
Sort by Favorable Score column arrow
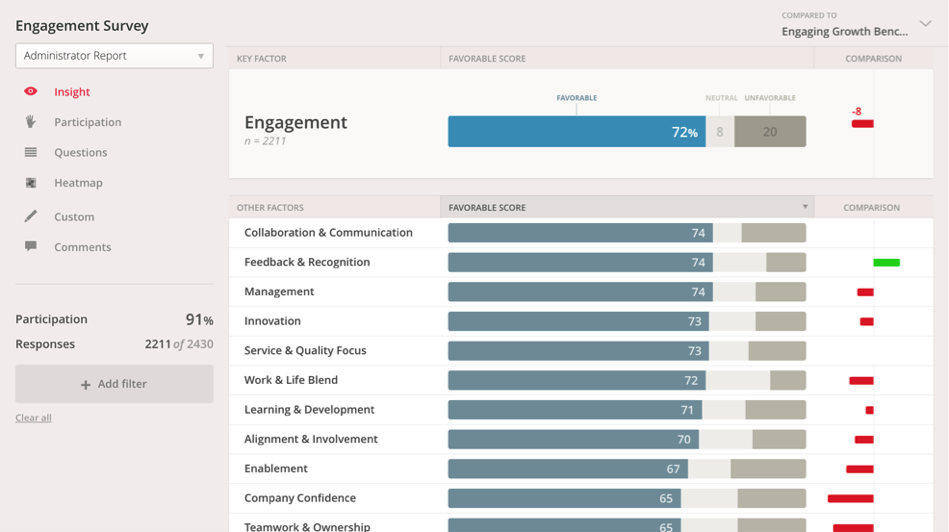point(804,208)
